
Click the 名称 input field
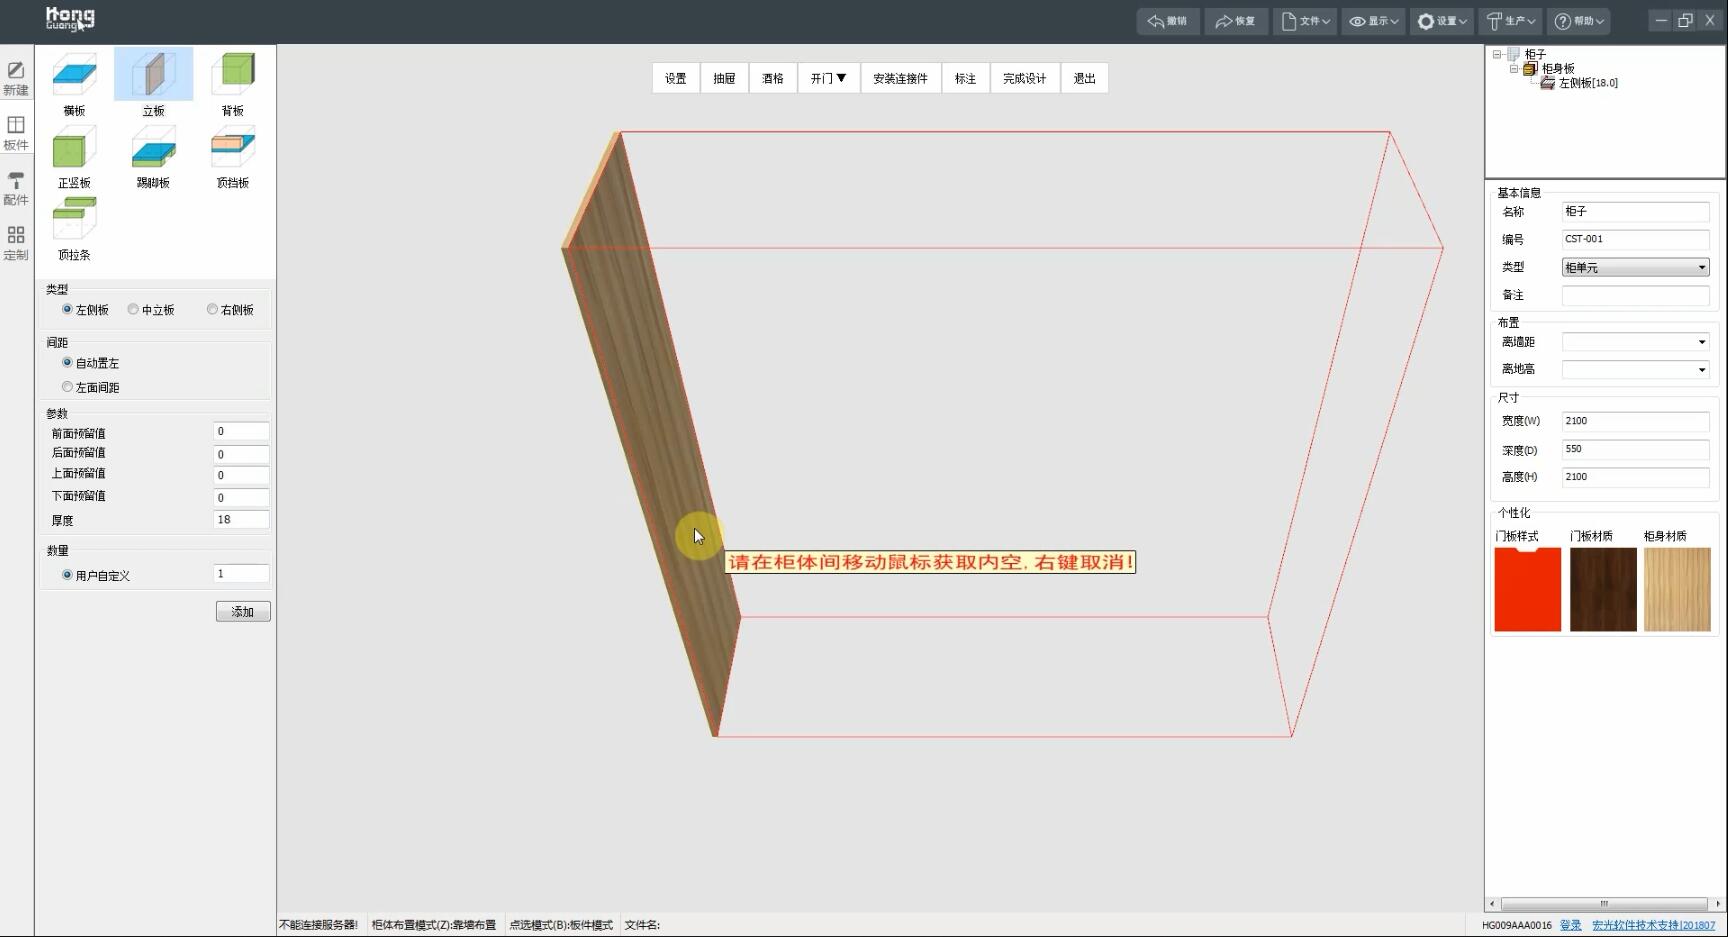pyautogui.click(x=1635, y=211)
